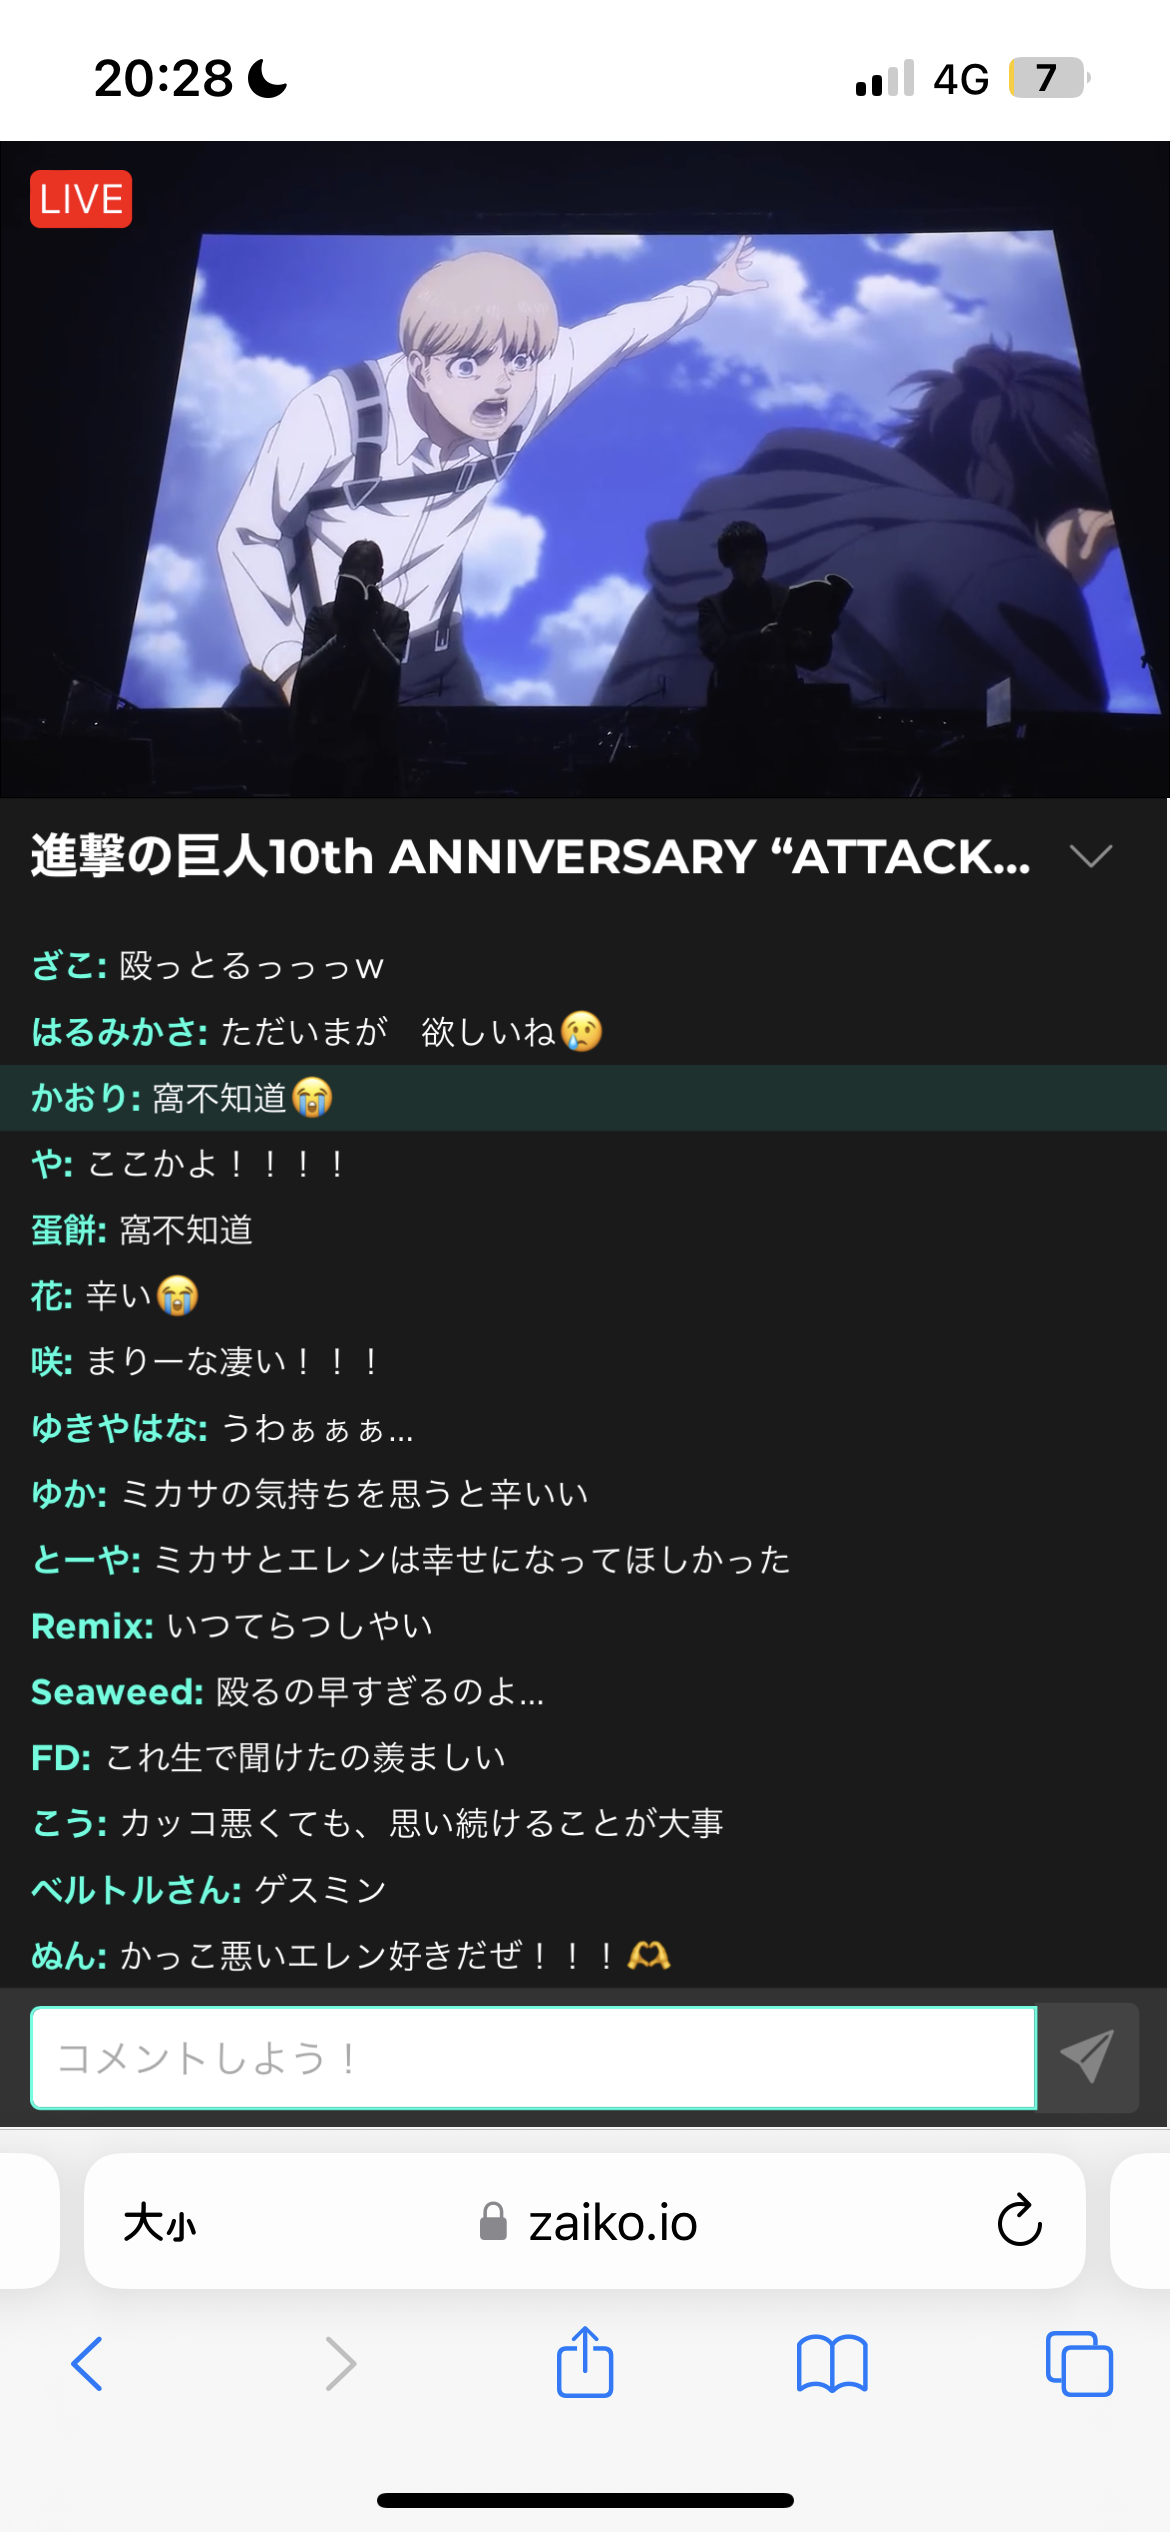Open the 大小 text size page menu
1170x2532 pixels.
pos(160,2222)
